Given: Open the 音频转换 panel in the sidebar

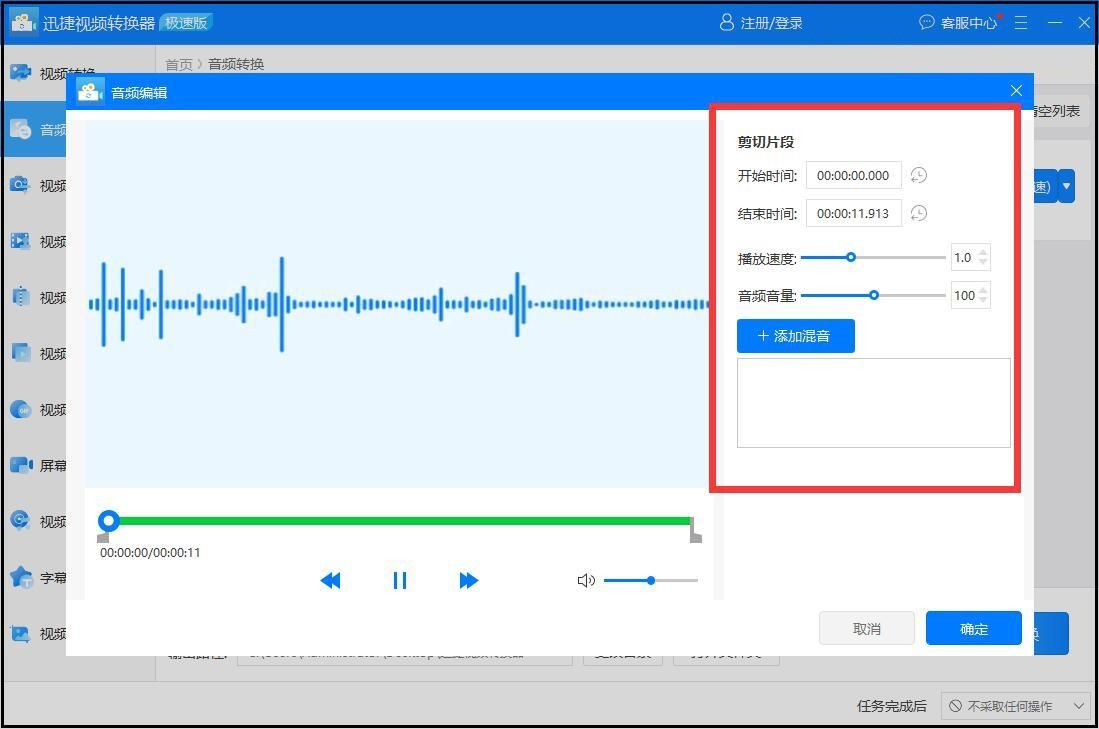Looking at the screenshot, I should click(x=22, y=129).
